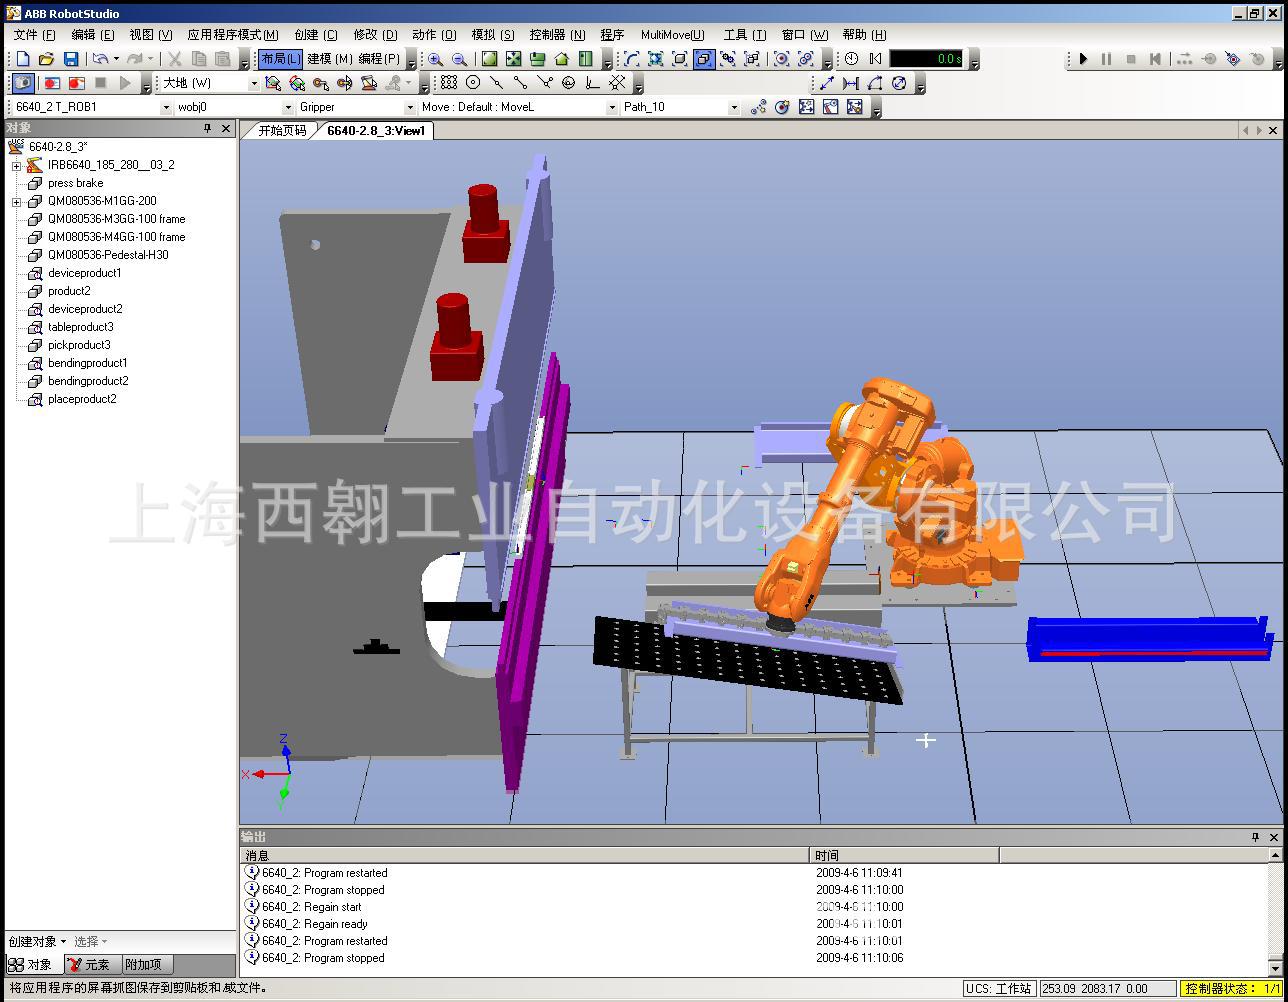
Task: Switch to the 元素 tab
Action: [92, 965]
